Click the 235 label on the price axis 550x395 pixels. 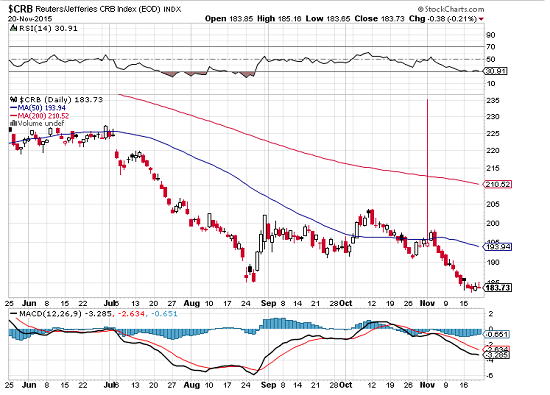493,101
